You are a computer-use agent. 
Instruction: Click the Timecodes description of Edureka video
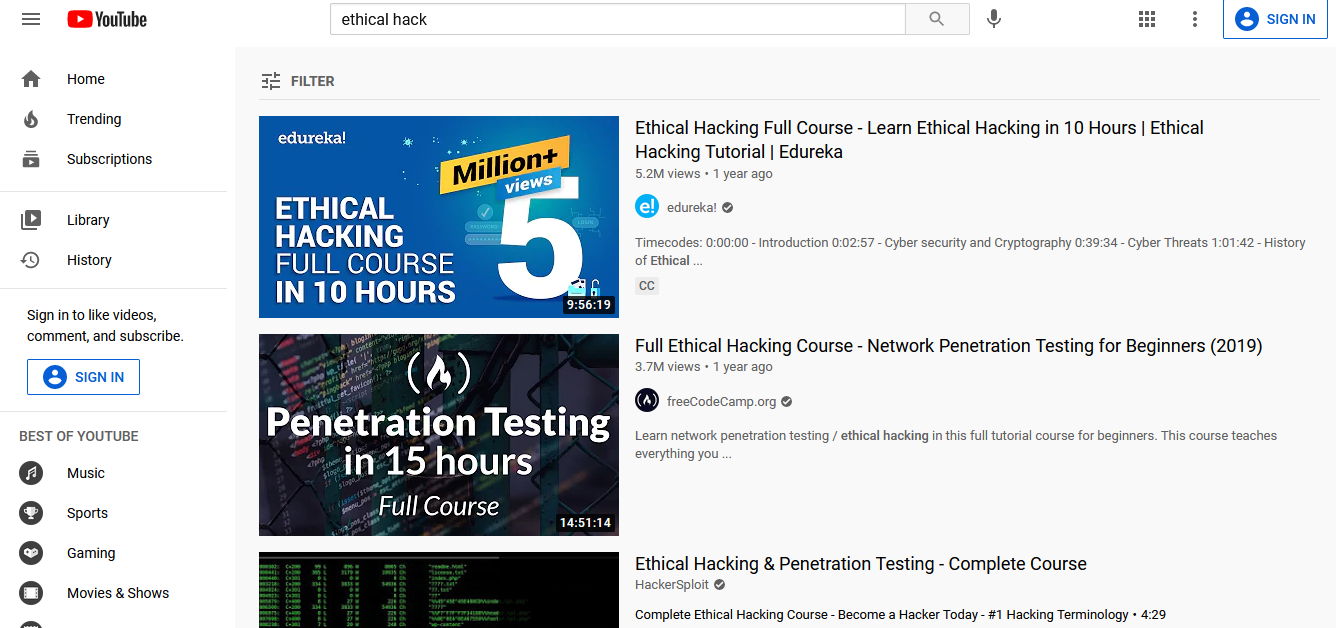[970, 252]
